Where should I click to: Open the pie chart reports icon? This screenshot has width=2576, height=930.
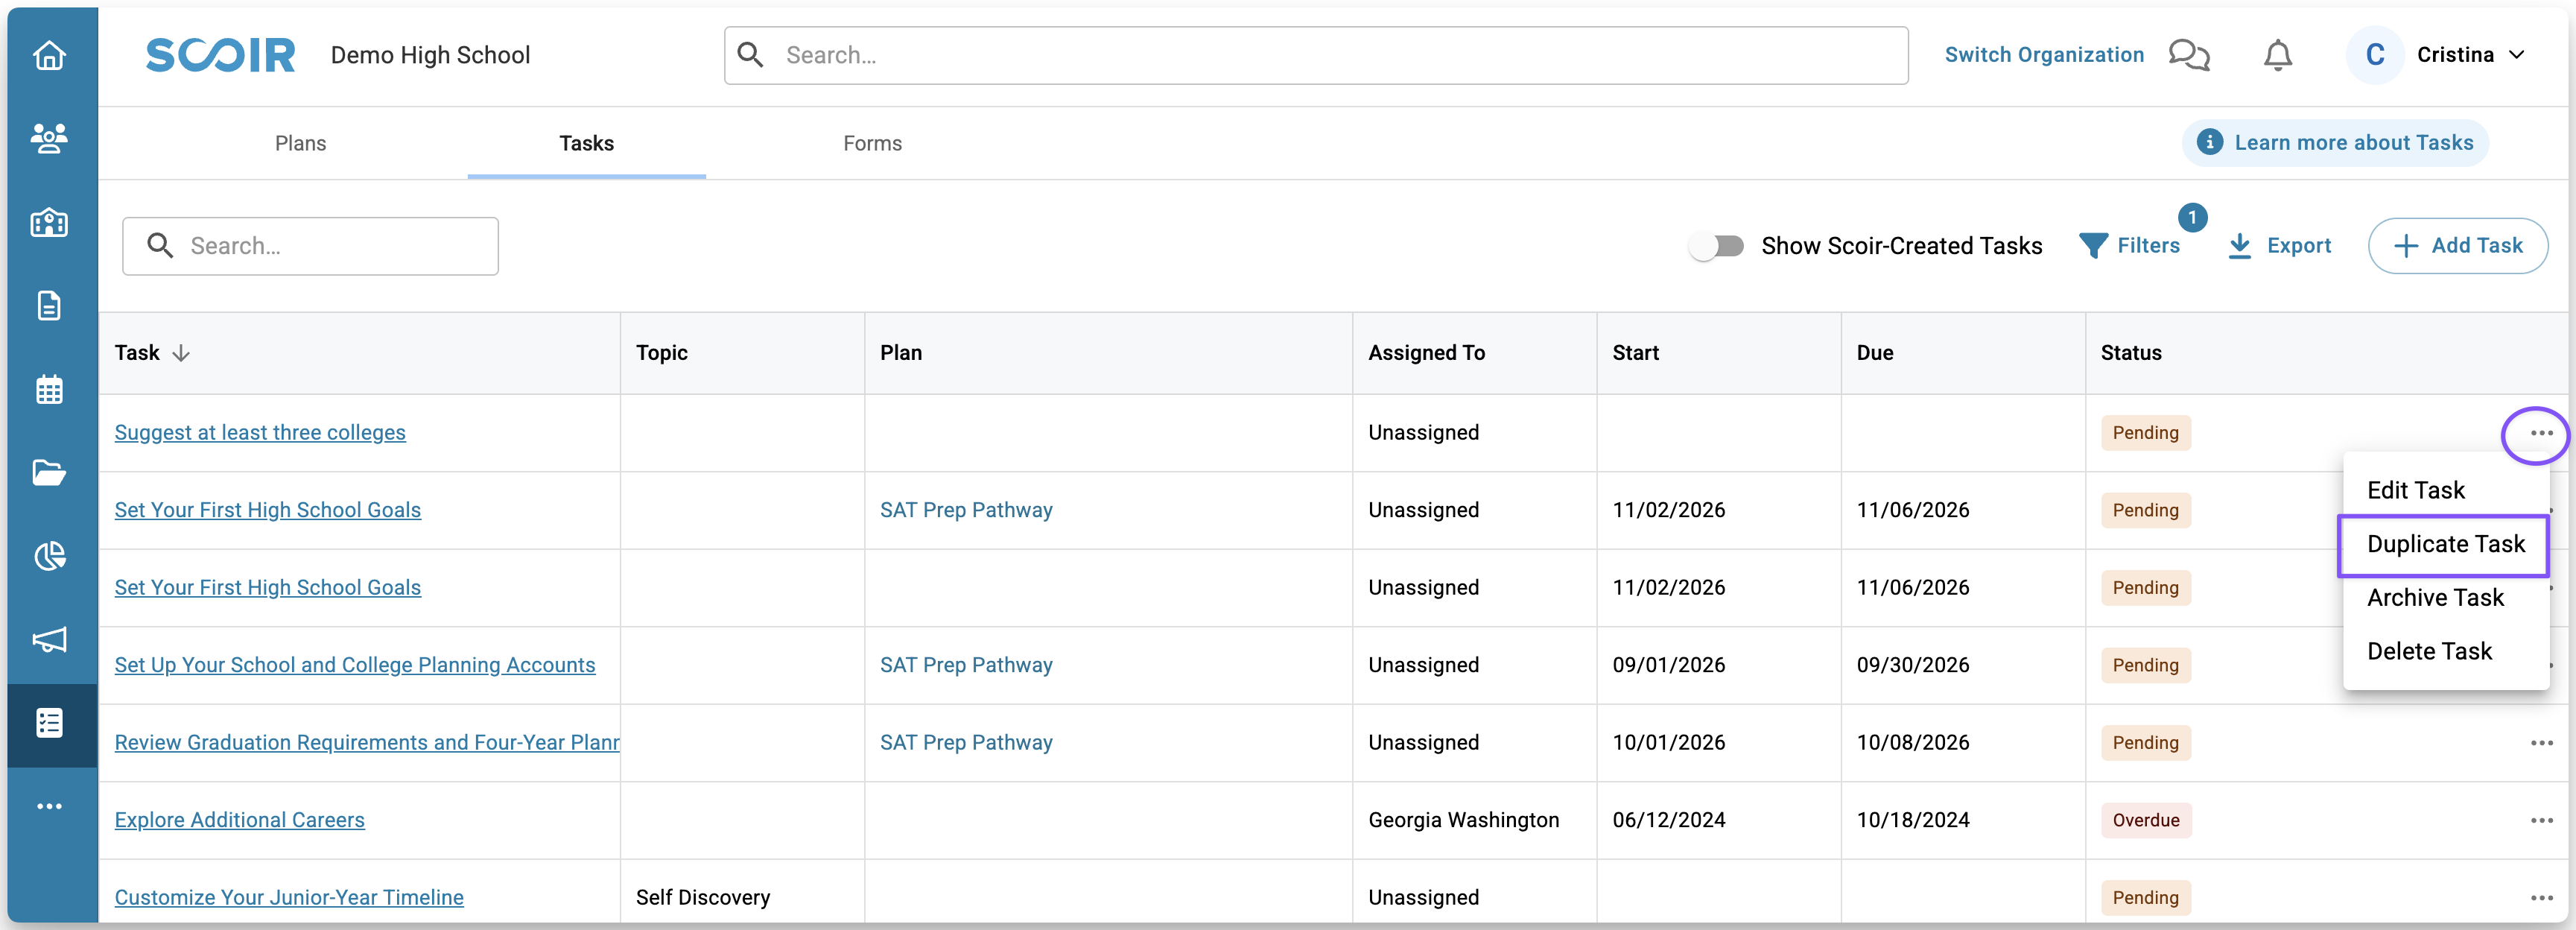49,556
